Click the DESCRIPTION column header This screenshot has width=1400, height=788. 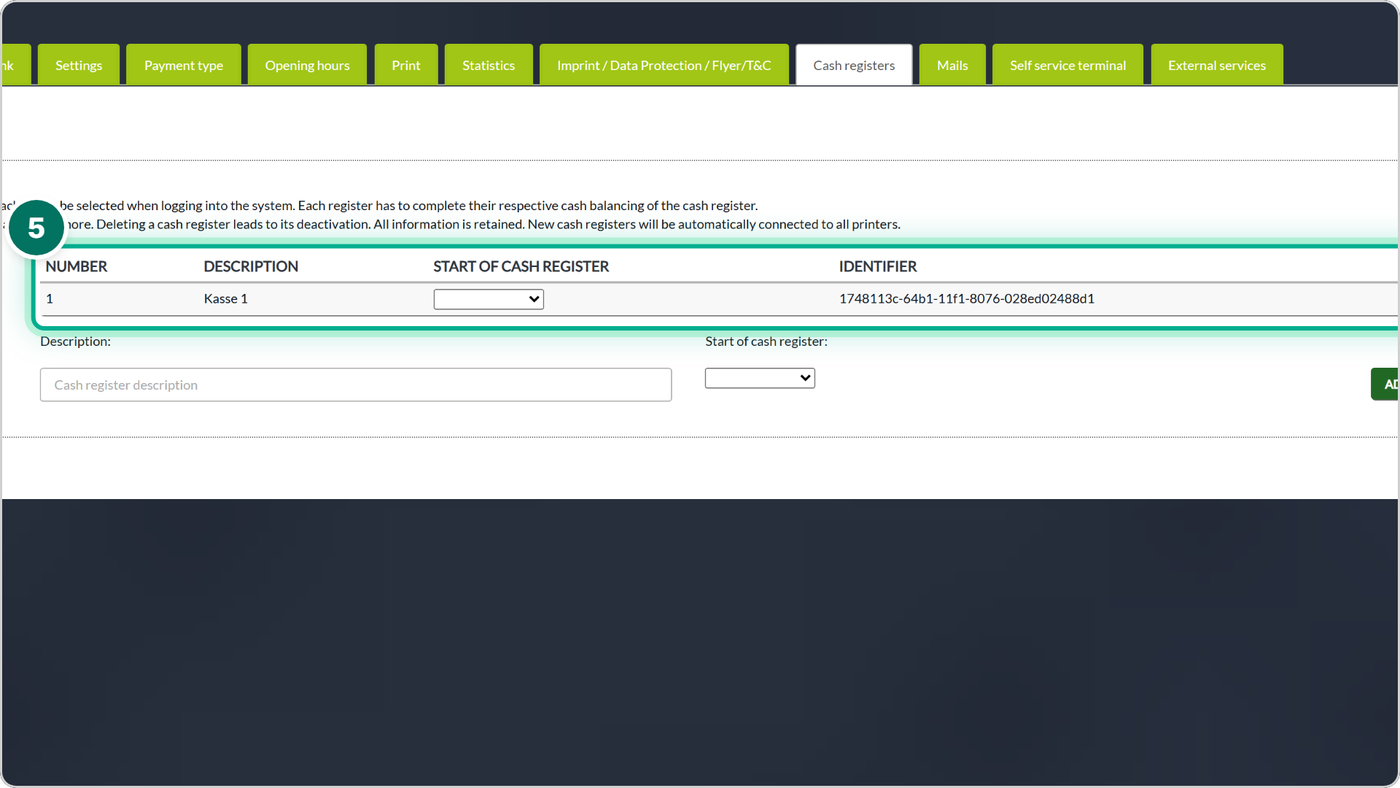[251, 266]
